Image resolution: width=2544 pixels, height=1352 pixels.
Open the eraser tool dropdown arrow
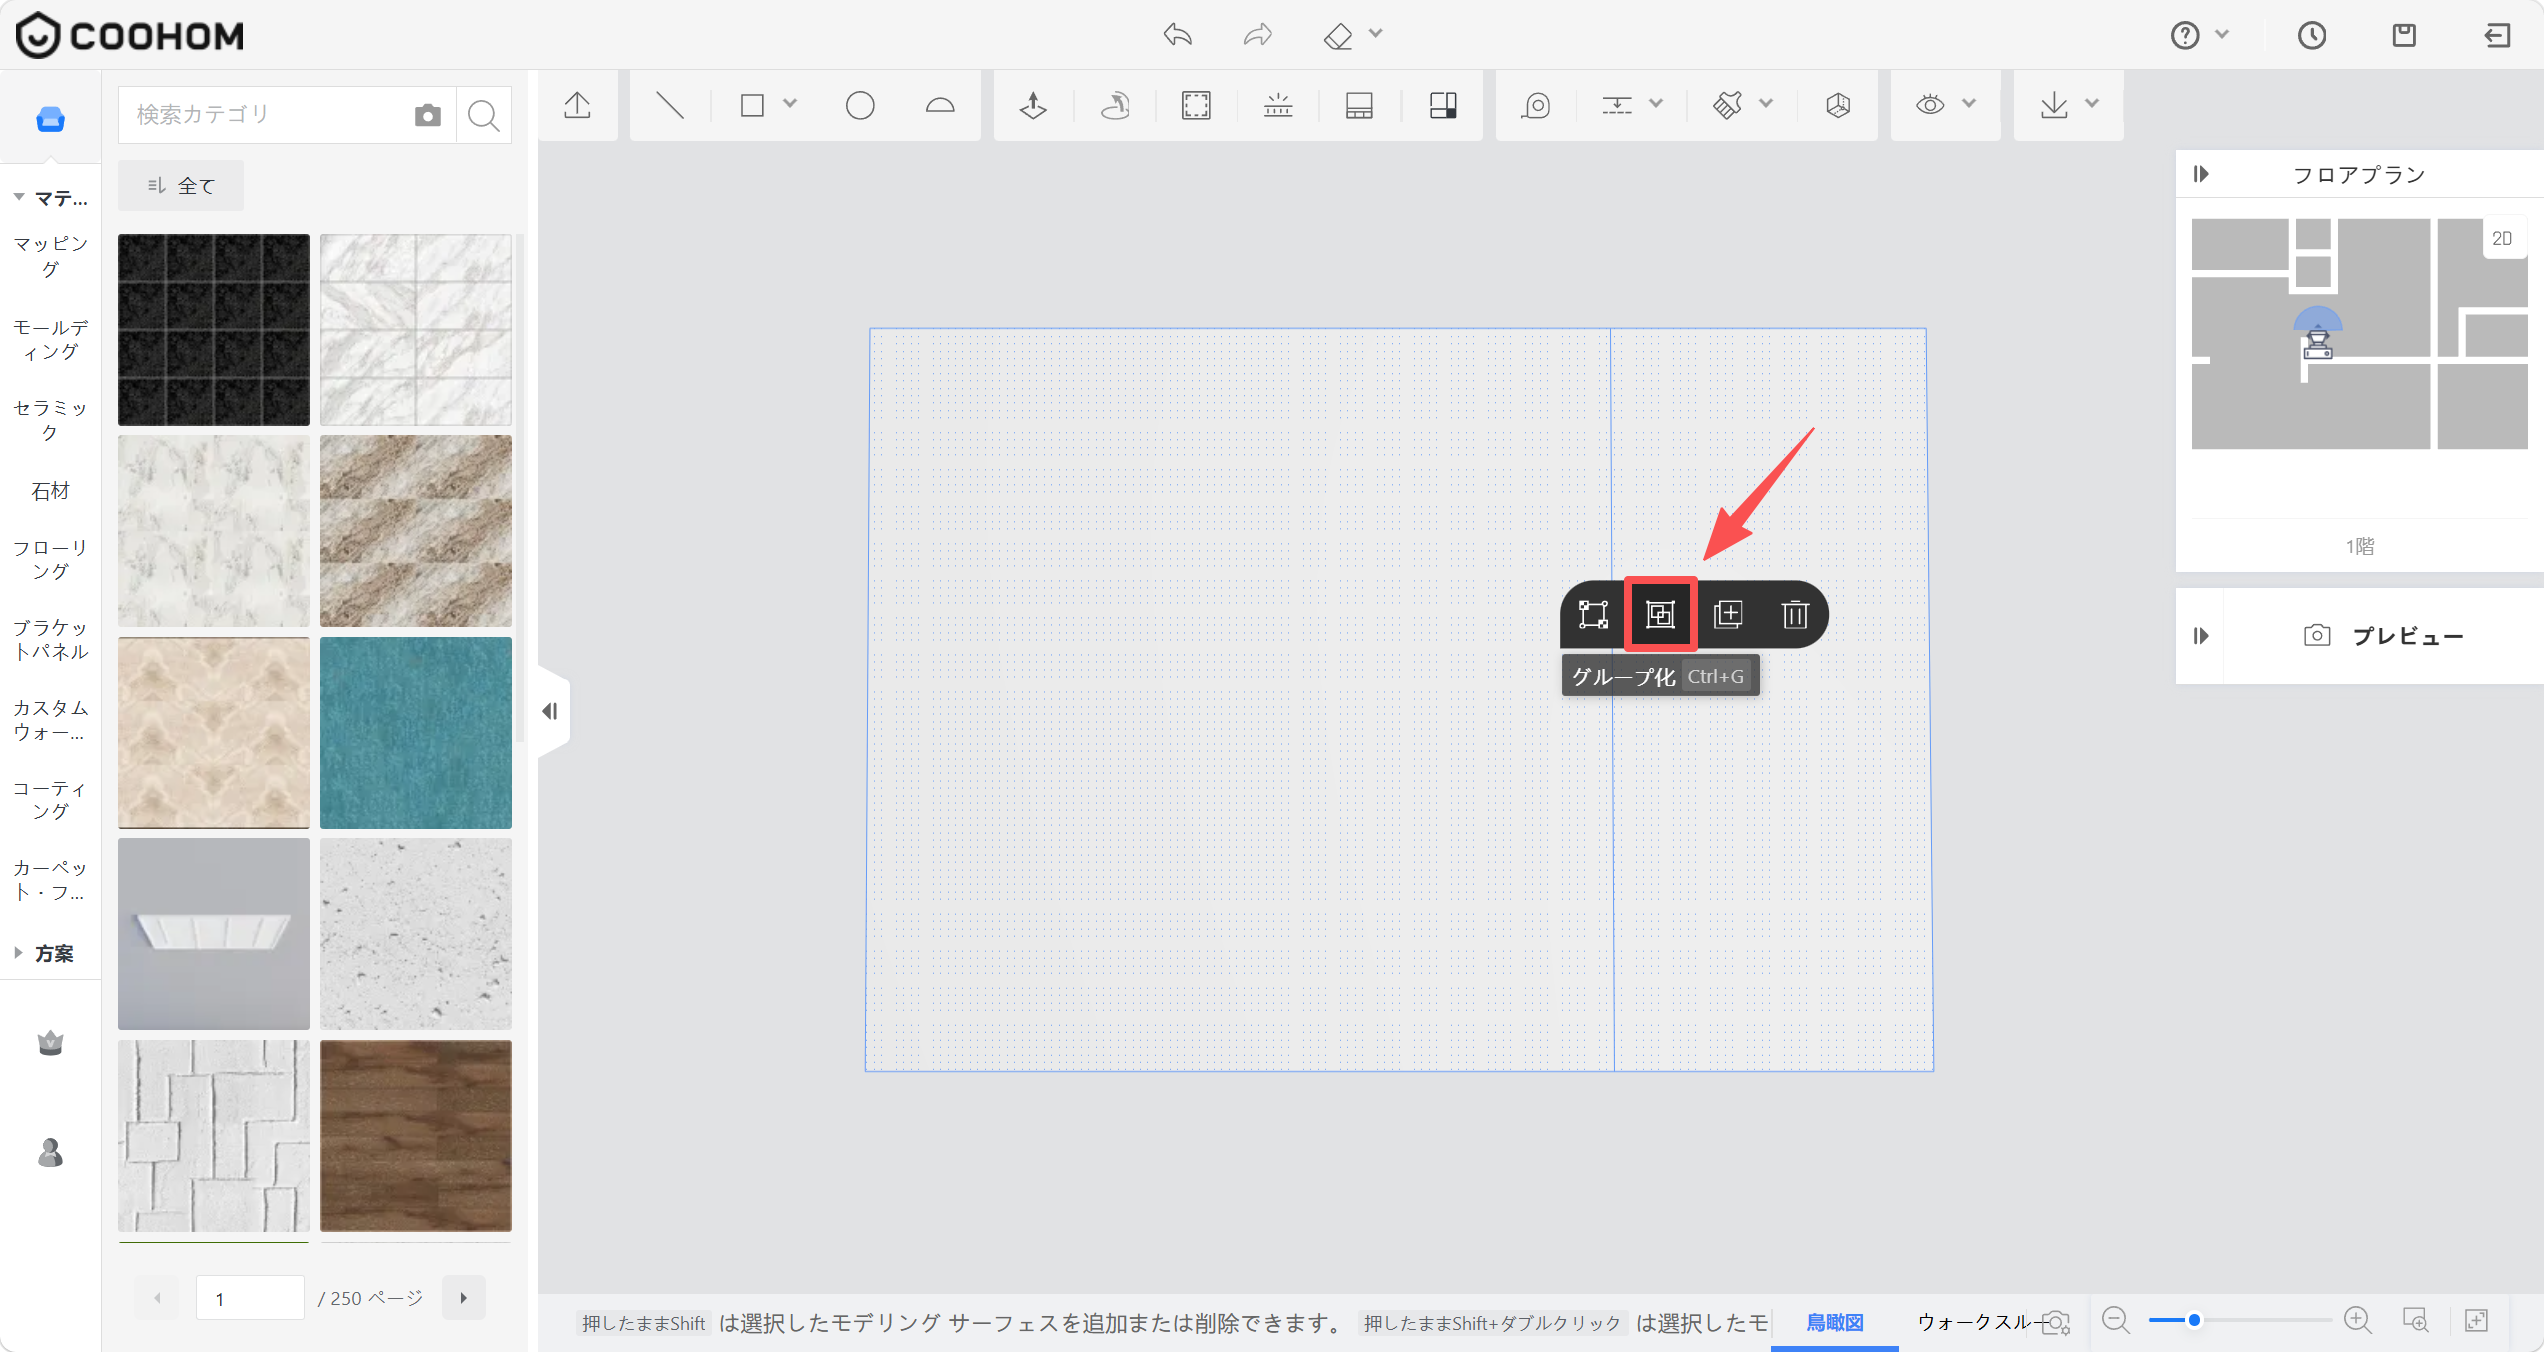click(1376, 34)
